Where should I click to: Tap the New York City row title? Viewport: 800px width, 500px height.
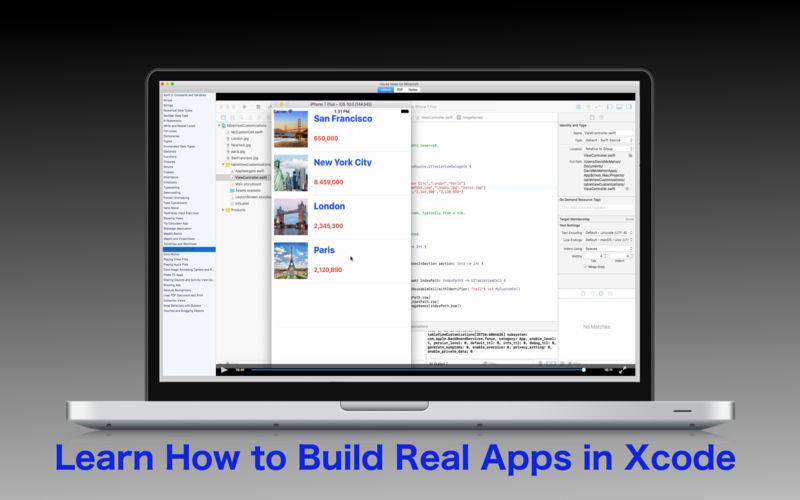(342, 162)
